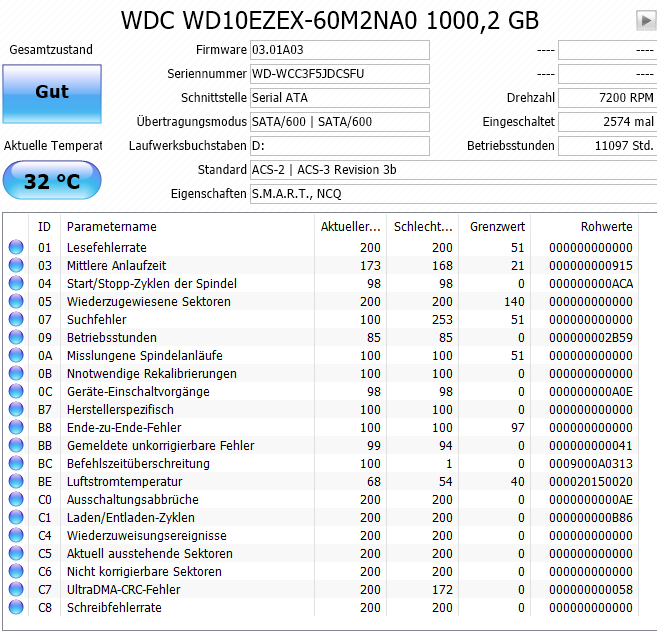The image size is (657, 632).
Task: Click the Standard field ACS-2 | ACS-3
Action: tap(453, 170)
